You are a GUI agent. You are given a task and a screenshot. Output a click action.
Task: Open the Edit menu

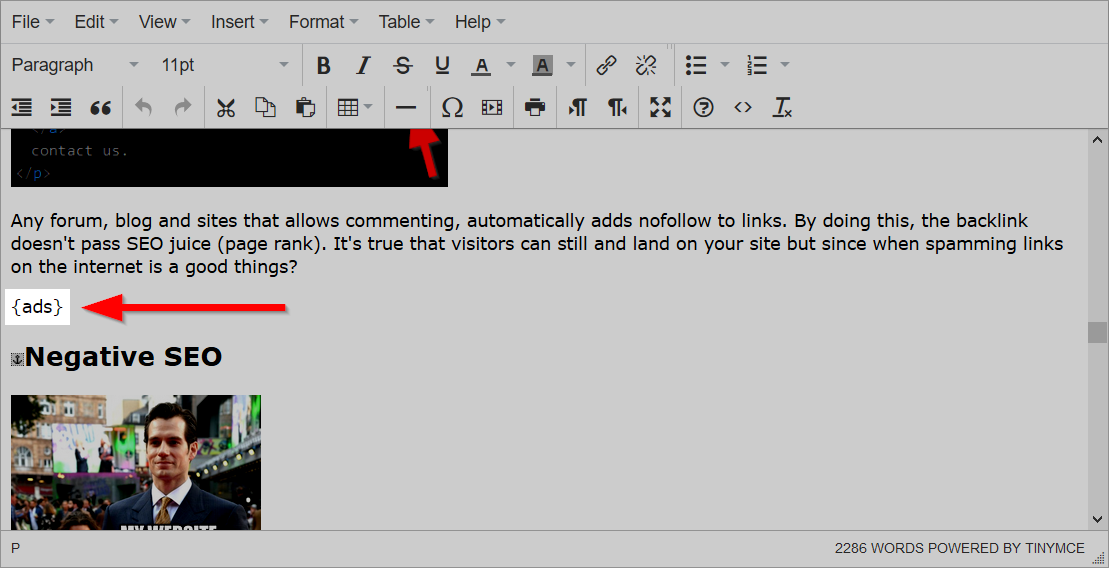click(96, 22)
